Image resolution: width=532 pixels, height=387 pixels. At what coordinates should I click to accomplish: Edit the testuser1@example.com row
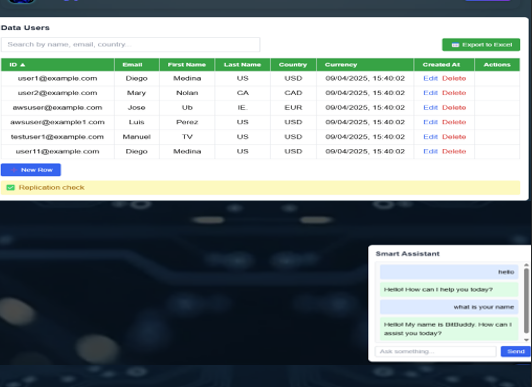[431, 137]
